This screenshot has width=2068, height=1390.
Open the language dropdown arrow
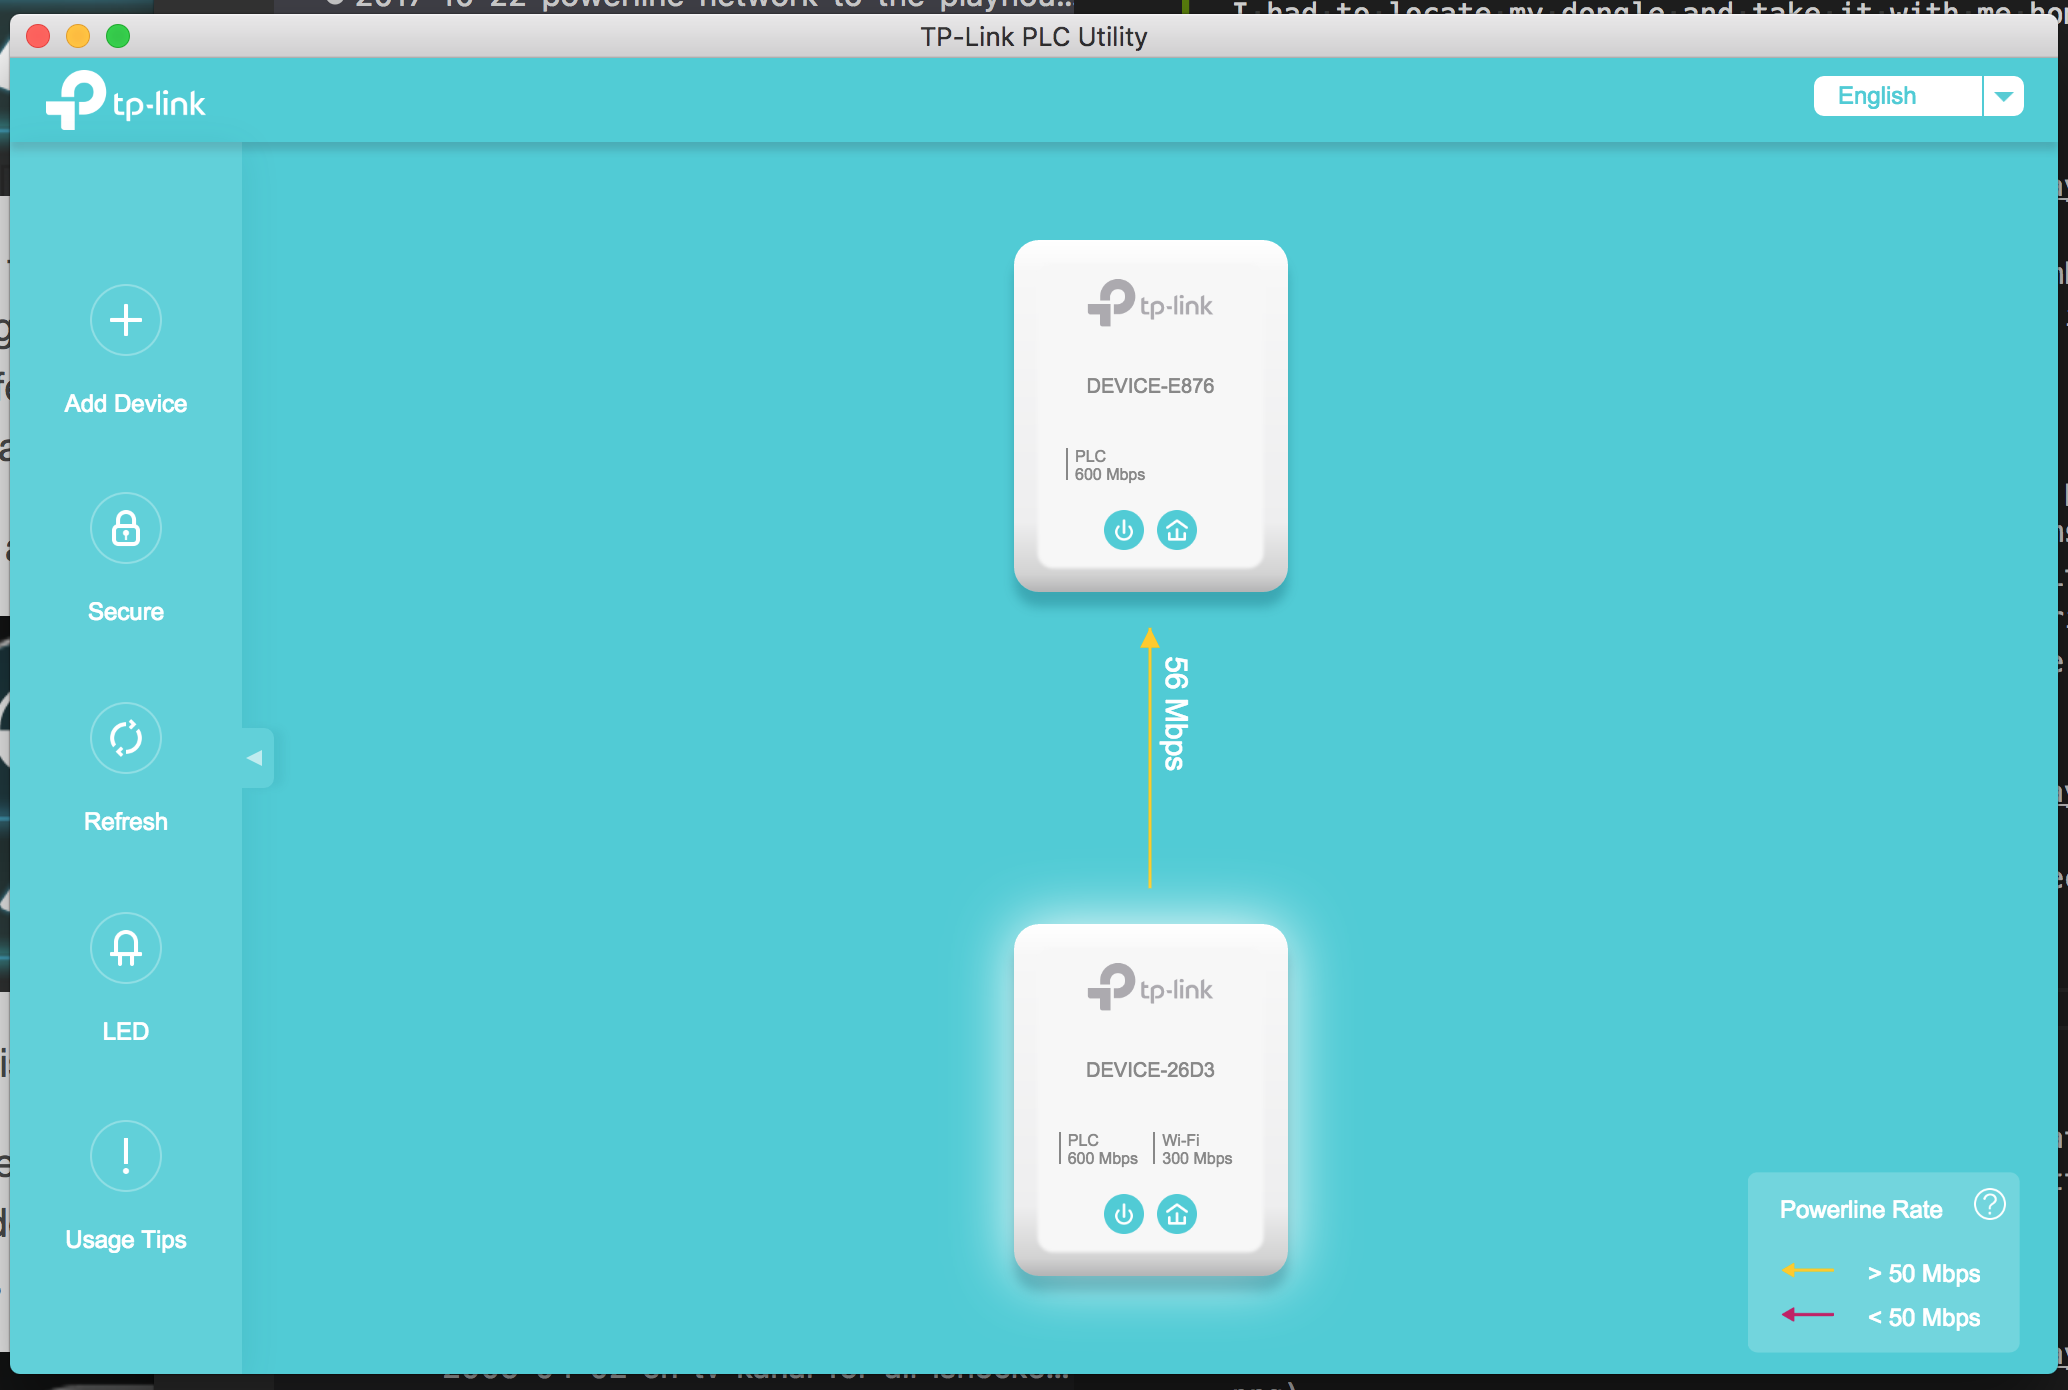tap(2003, 96)
